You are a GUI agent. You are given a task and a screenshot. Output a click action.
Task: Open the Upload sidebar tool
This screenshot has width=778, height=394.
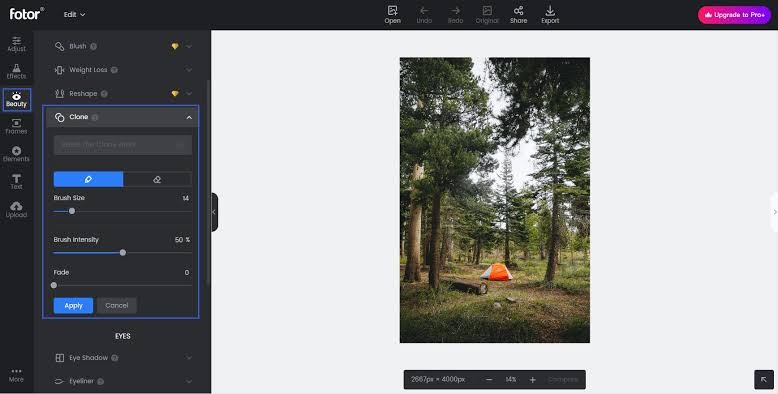[16, 209]
